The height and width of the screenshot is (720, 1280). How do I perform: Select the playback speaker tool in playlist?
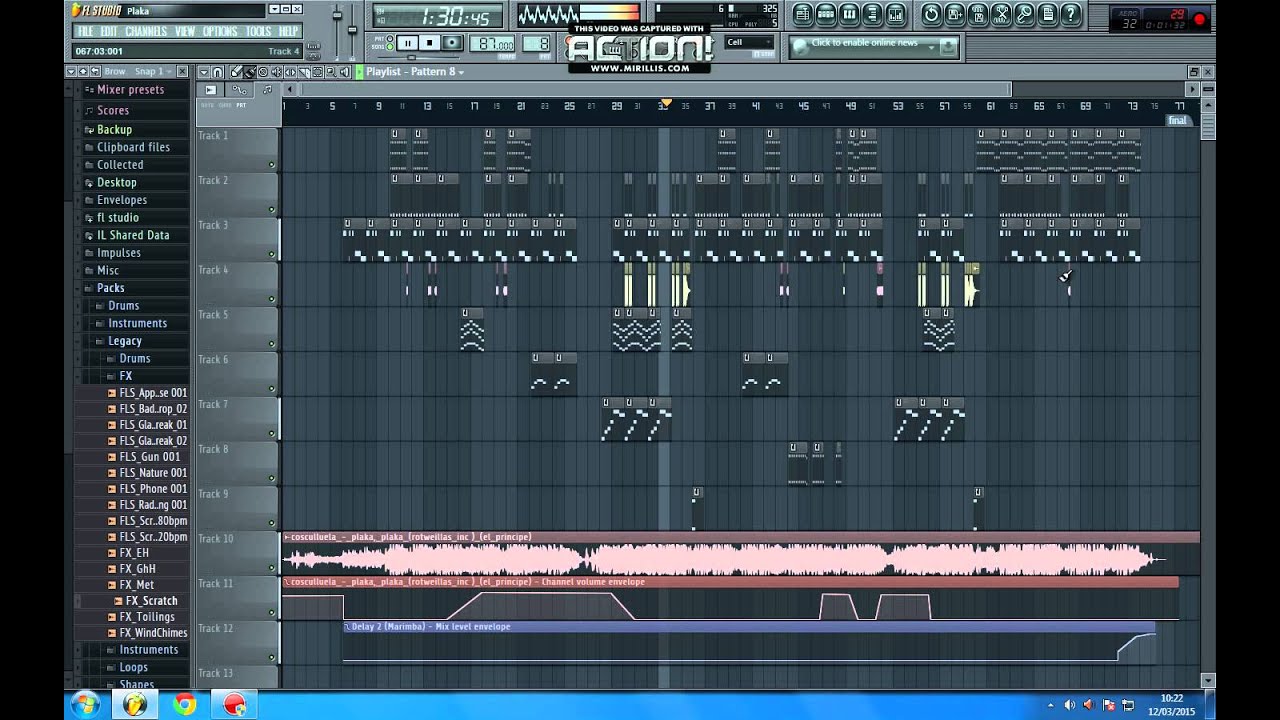pos(345,72)
